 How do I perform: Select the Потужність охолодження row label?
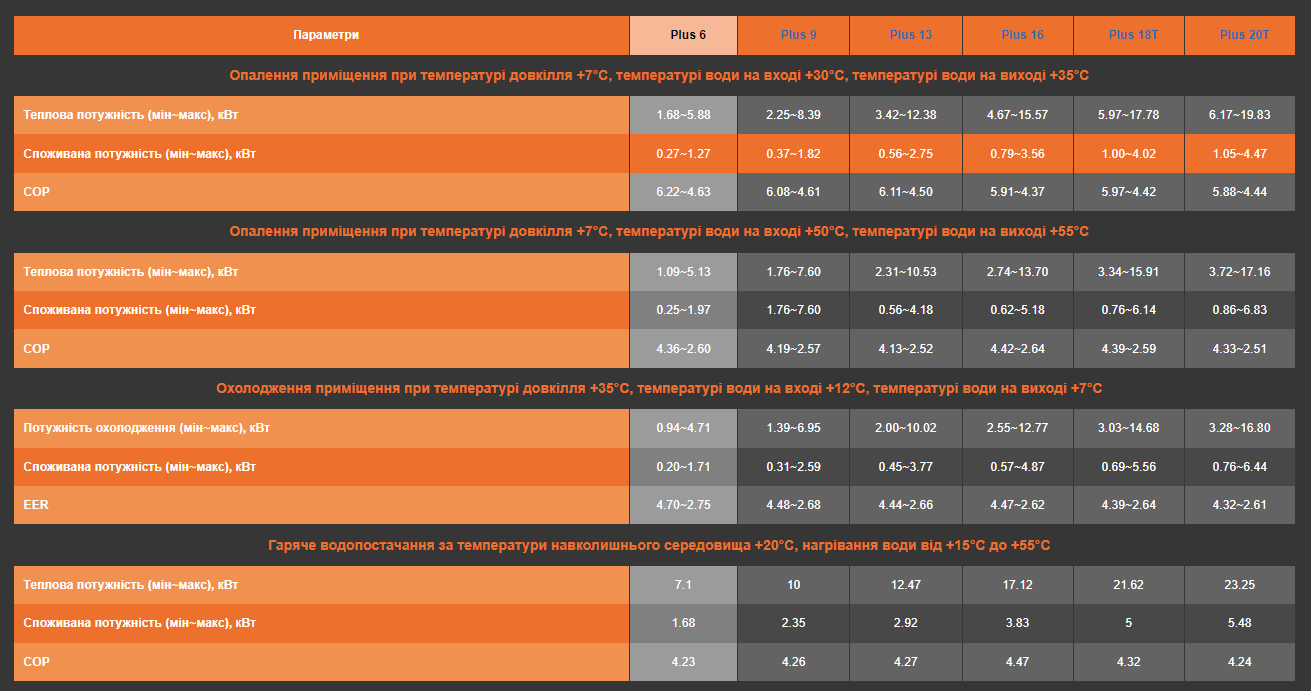[x=146, y=428]
